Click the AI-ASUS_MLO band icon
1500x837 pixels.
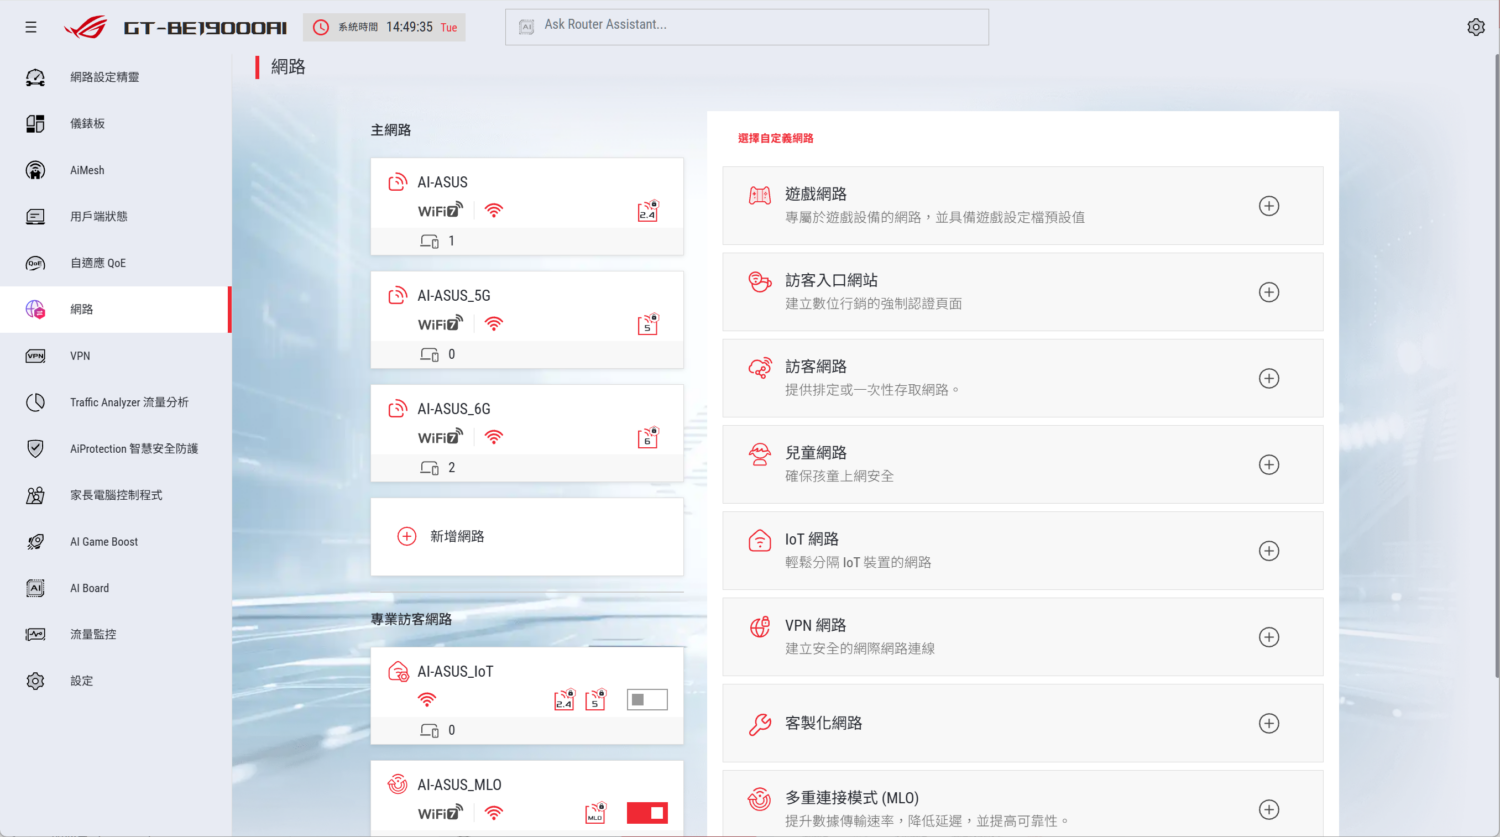[596, 812]
